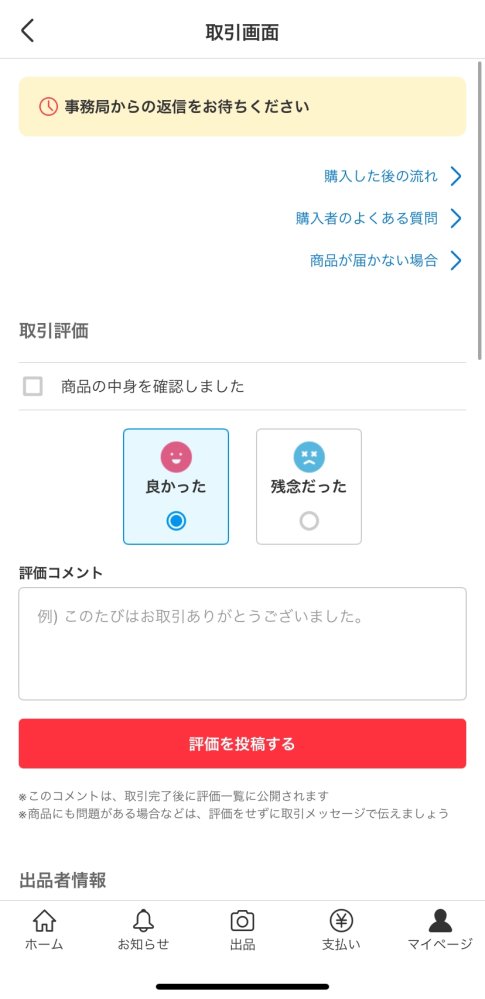Viewport: 485px width, 999px height.
Task: Tap the back arrow in the header
Action: tap(27, 31)
